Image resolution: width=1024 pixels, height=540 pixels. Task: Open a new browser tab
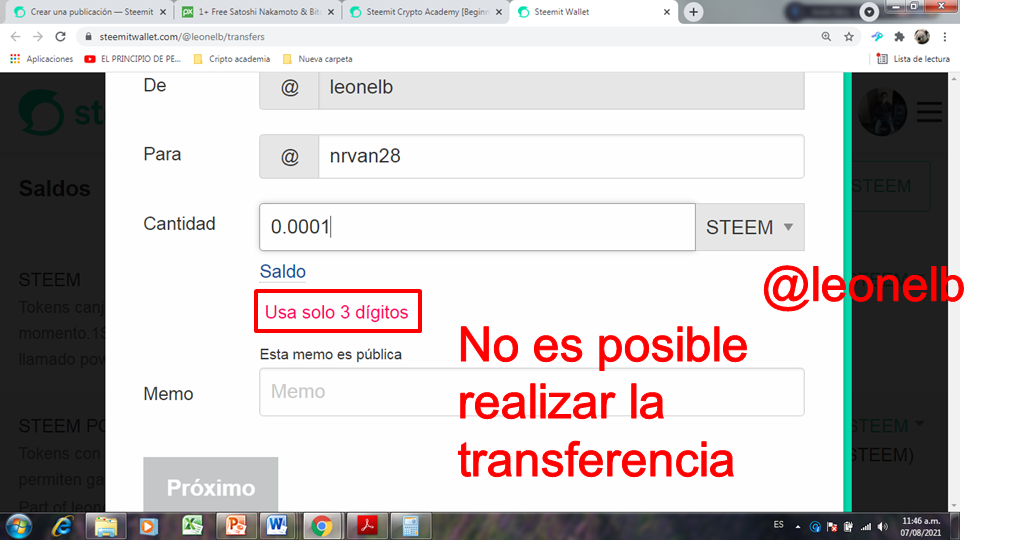pyautogui.click(x=694, y=12)
